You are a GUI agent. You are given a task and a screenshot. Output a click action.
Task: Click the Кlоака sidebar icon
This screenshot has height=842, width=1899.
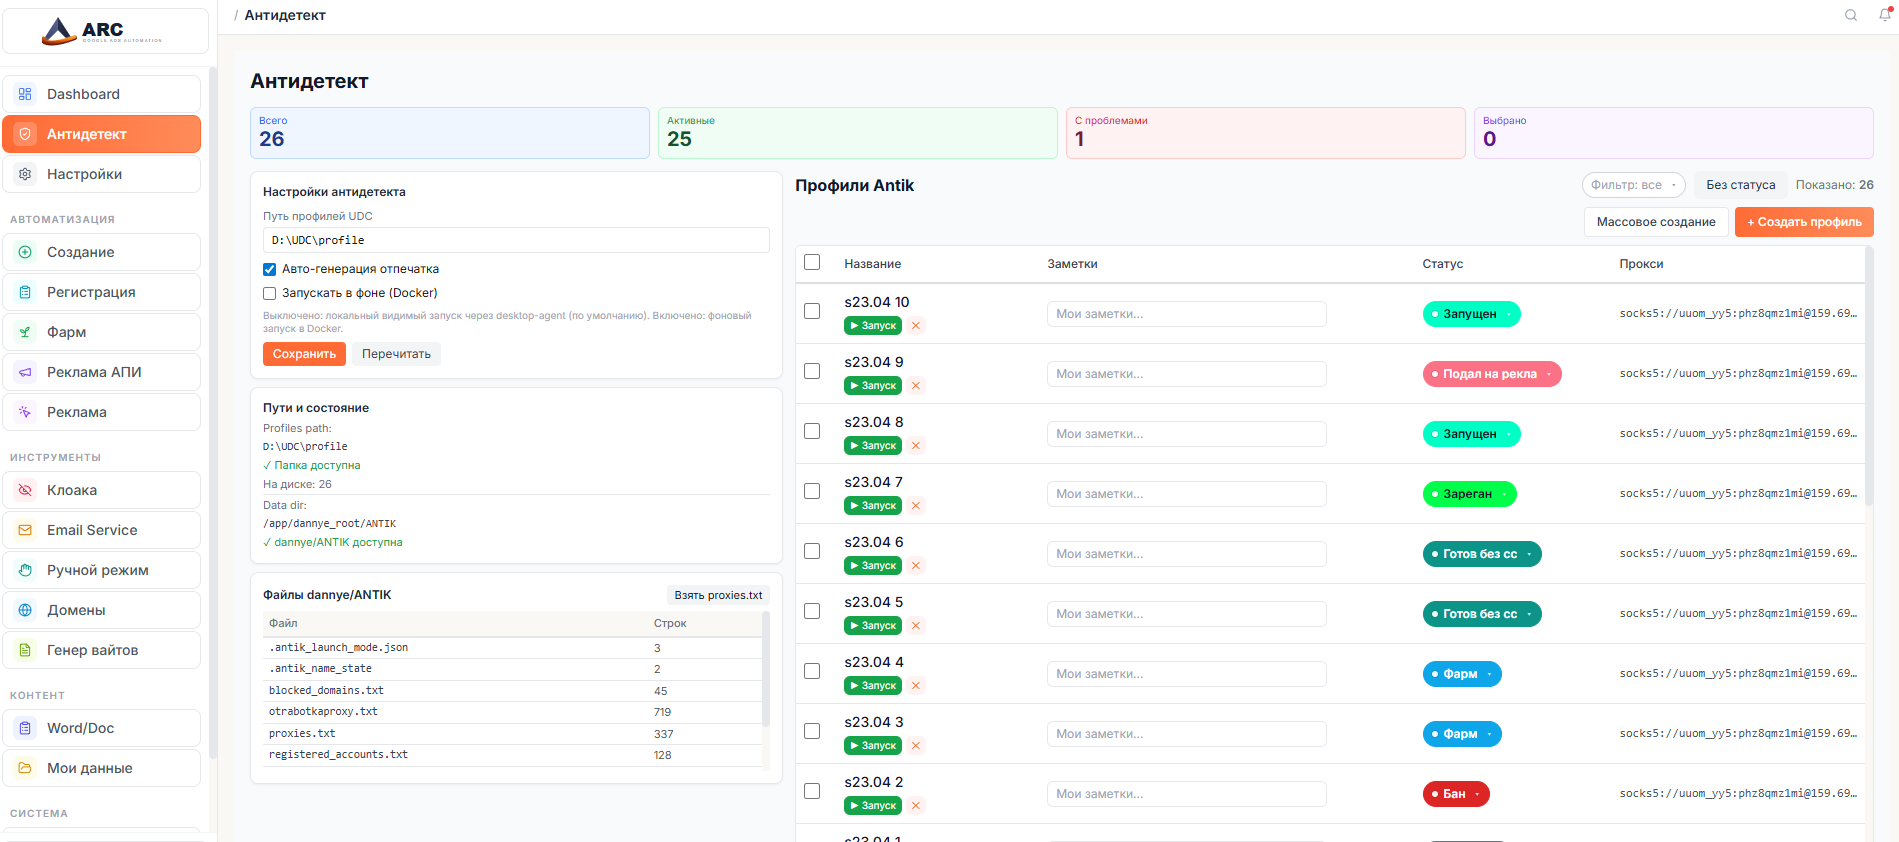pyautogui.click(x=25, y=490)
